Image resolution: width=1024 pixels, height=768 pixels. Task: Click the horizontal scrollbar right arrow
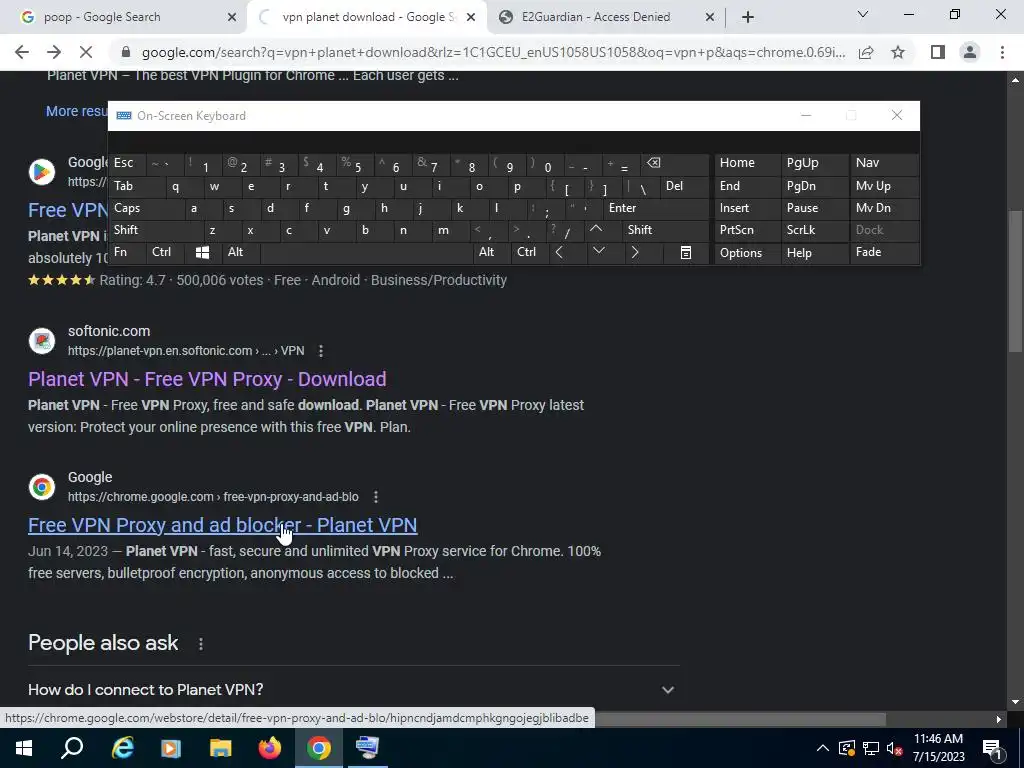(x=999, y=720)
